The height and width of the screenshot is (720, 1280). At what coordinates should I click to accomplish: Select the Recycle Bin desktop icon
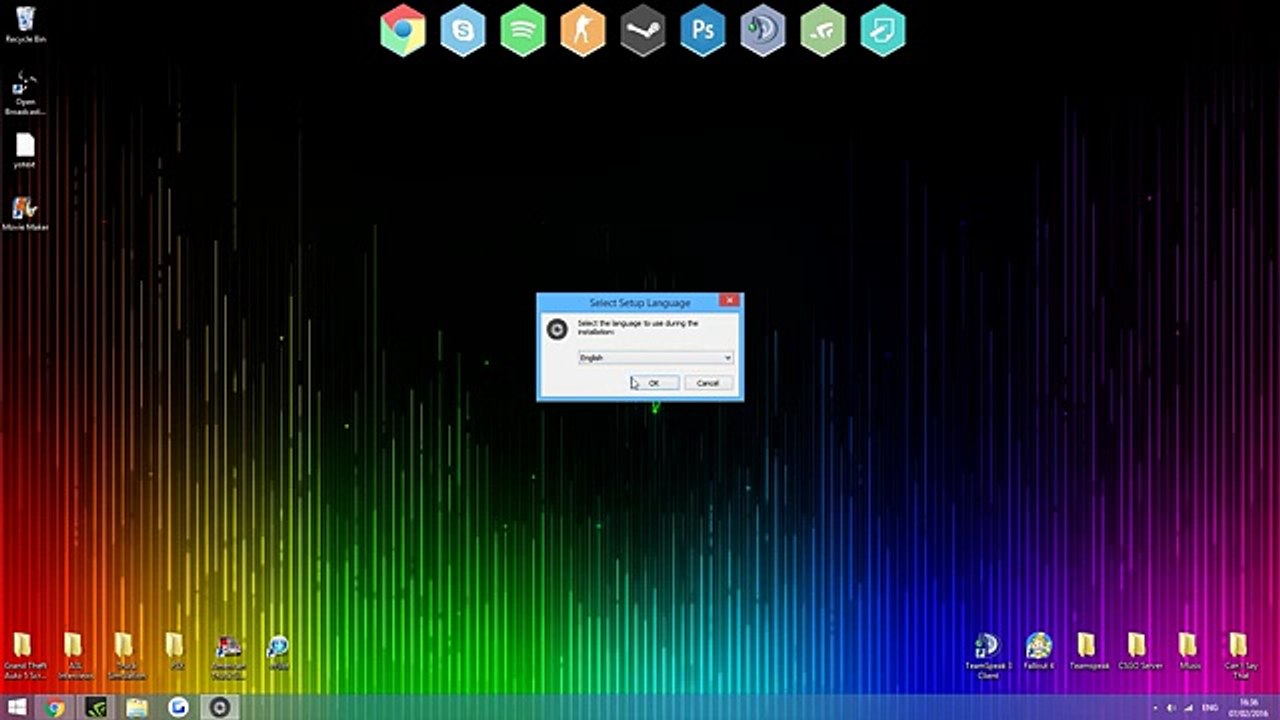click(x=25, y=25)
